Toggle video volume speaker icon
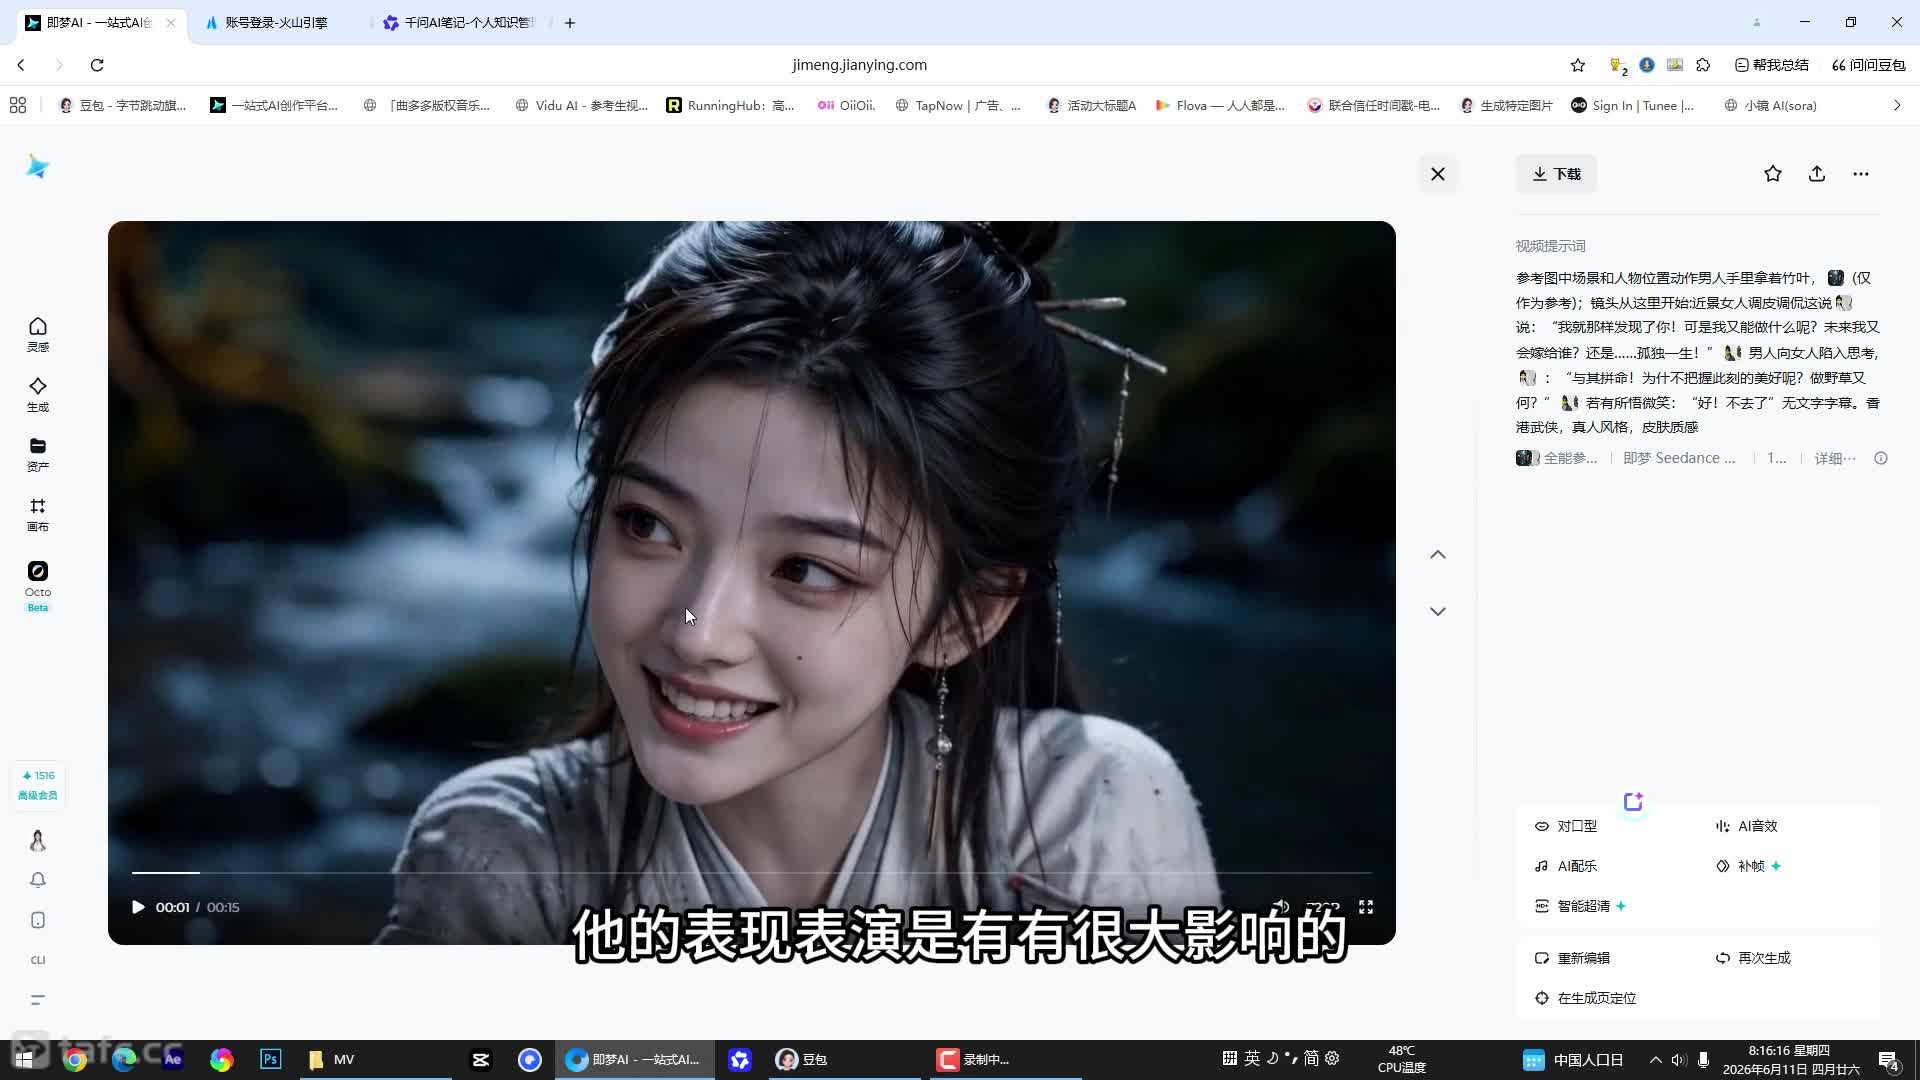 [x=1281, y=907]
